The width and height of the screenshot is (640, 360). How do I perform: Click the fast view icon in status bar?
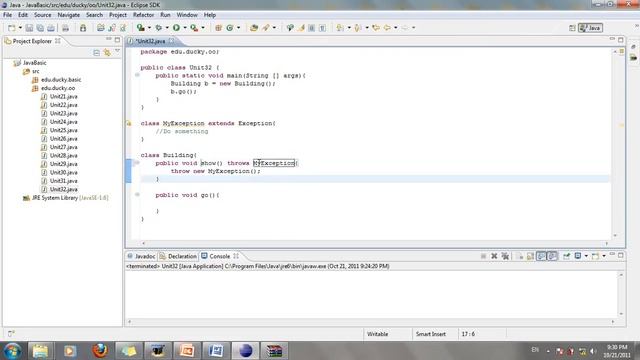pos(11,333)
